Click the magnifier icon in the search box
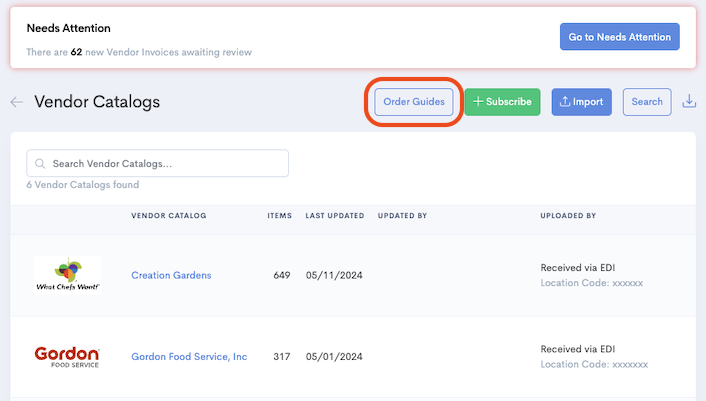This screenshot has height=401, width=706. [x=40, y=164]
